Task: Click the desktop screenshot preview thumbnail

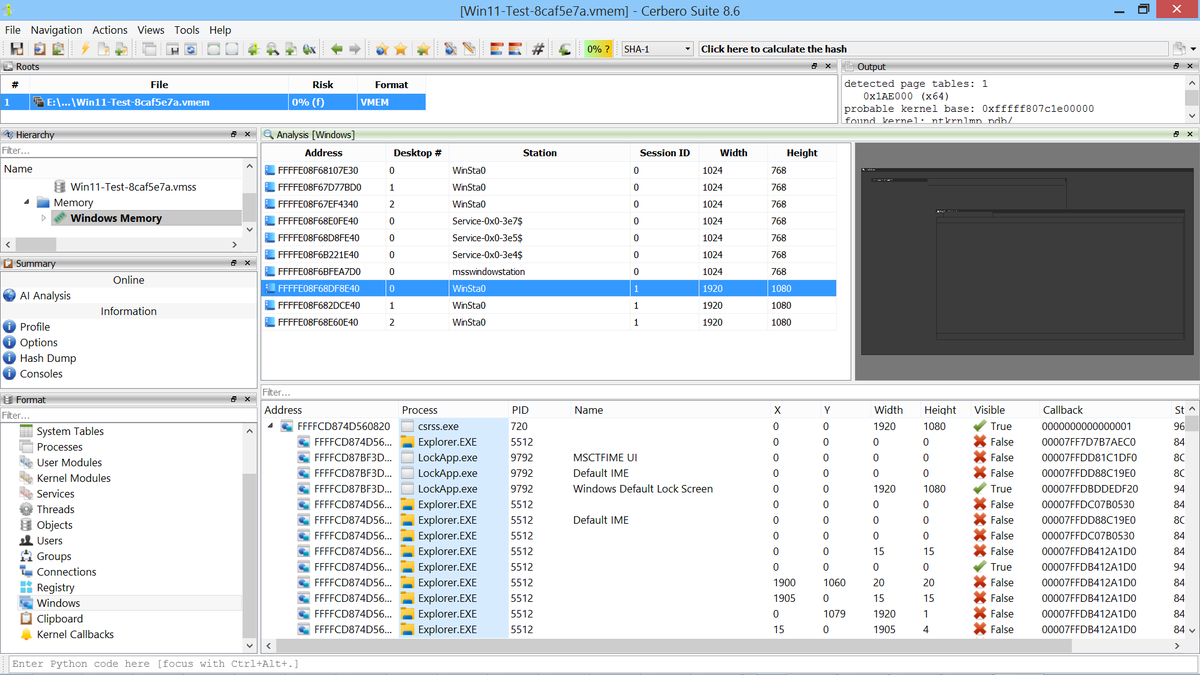Action: pos(1027,262)
